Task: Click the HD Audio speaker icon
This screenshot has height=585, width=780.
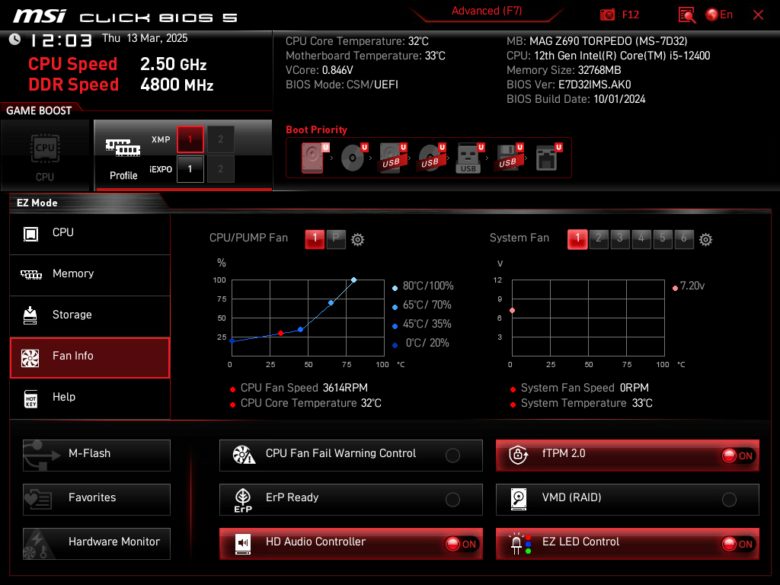Action: (243, 543)
